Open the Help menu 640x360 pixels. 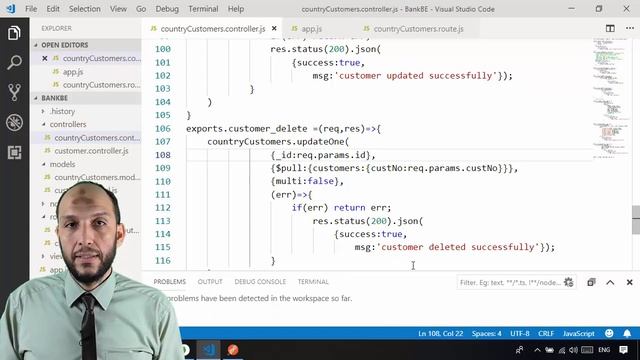point(236,9)
